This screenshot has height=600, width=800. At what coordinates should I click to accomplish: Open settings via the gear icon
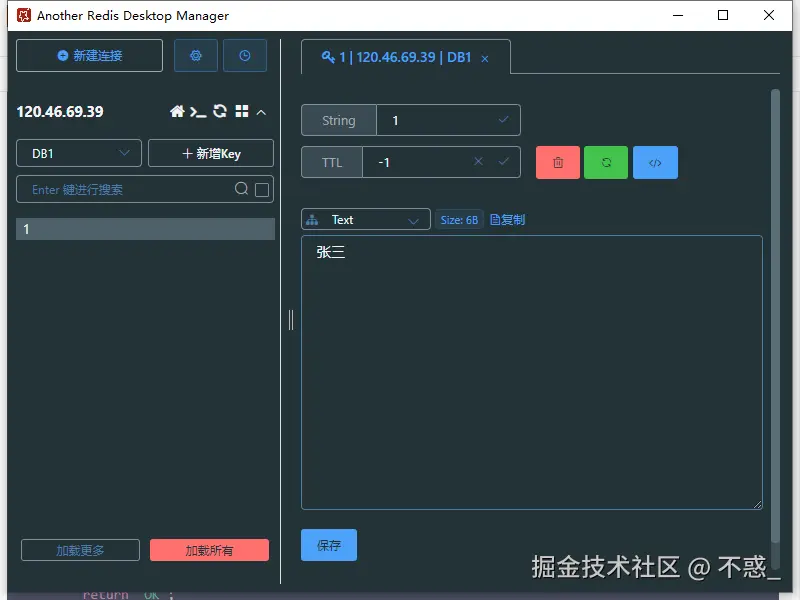click(x=195, y=55)
